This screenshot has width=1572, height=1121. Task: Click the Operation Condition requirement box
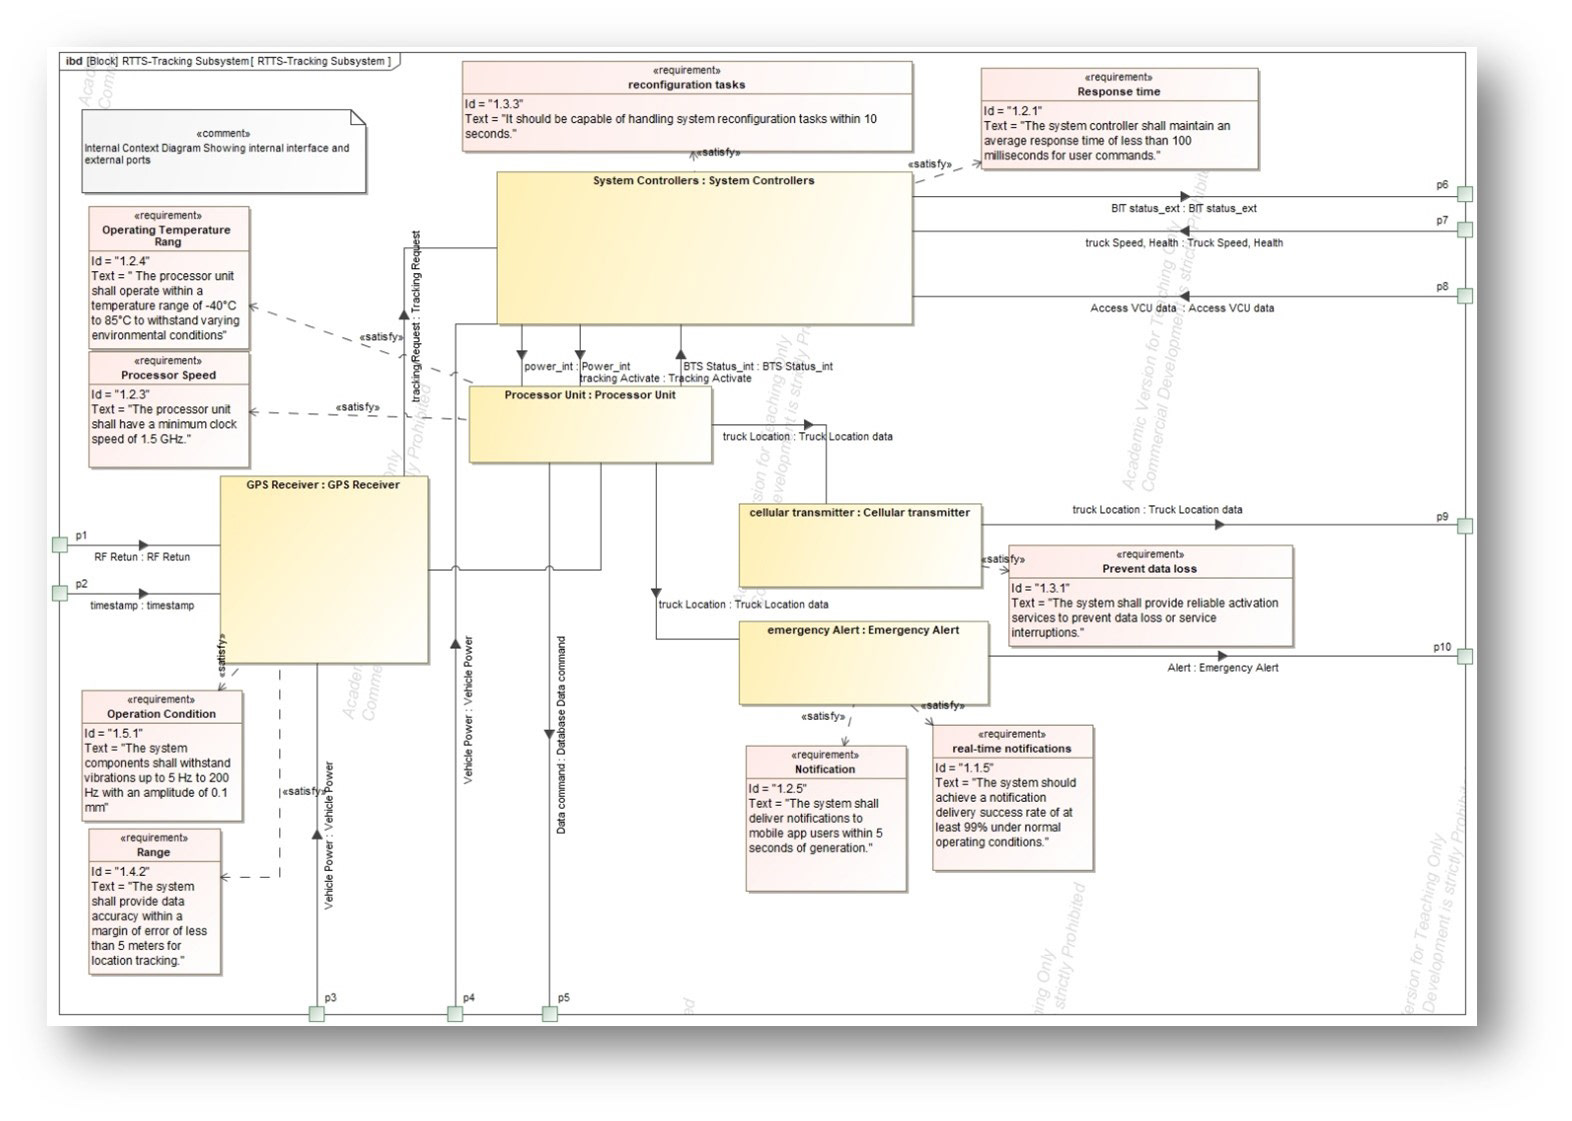click(x=161, y=756)
